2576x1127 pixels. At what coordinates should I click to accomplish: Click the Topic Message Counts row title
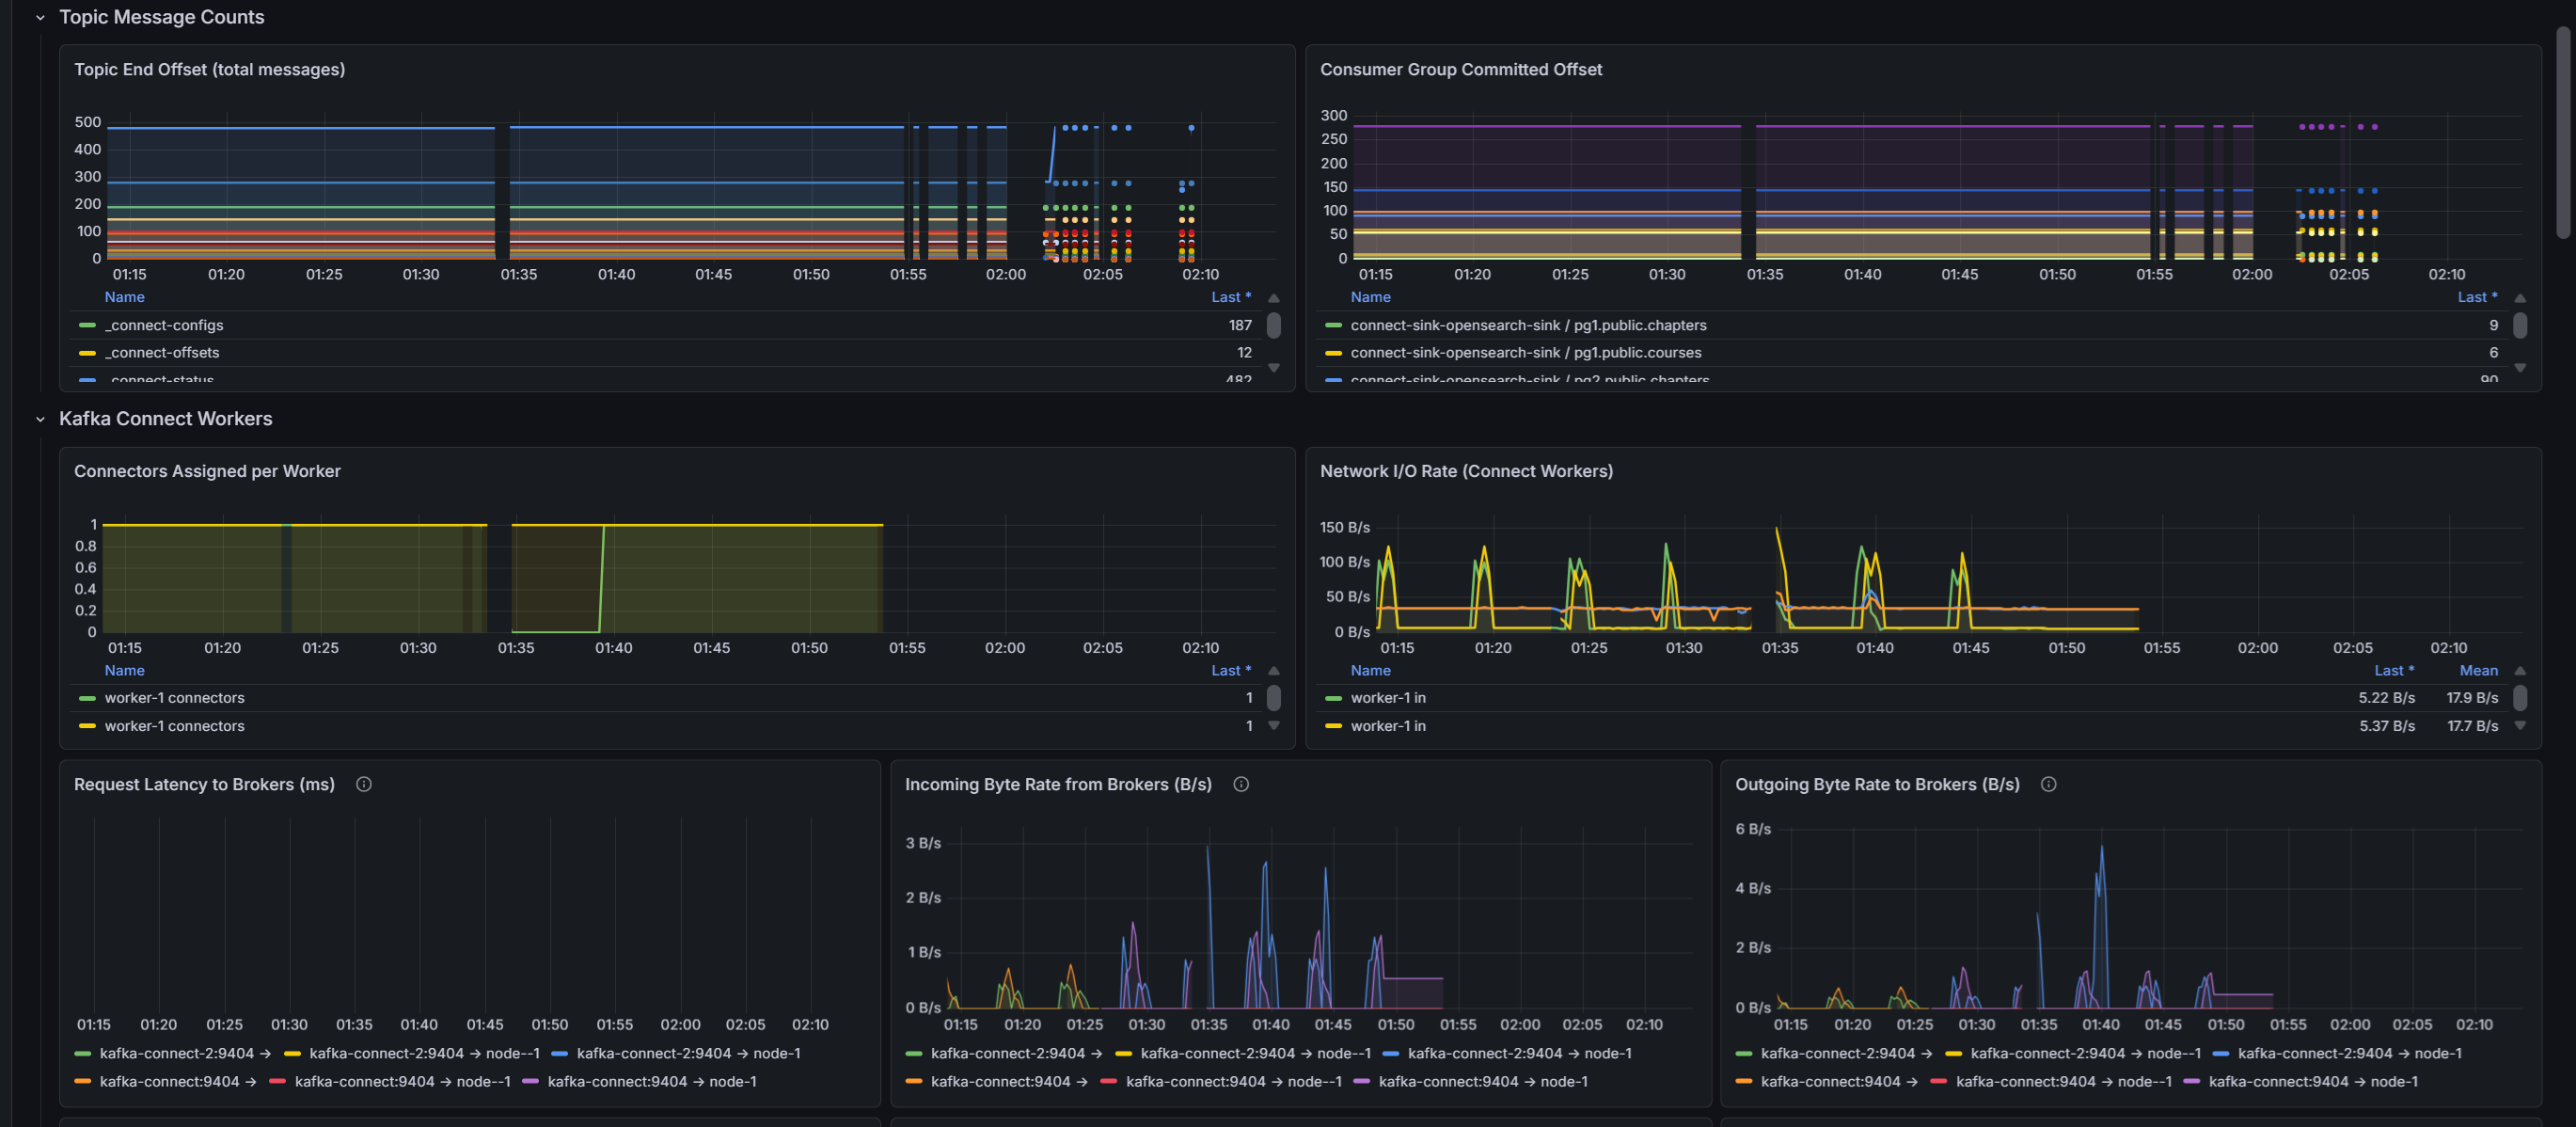[x=162, y=17]
